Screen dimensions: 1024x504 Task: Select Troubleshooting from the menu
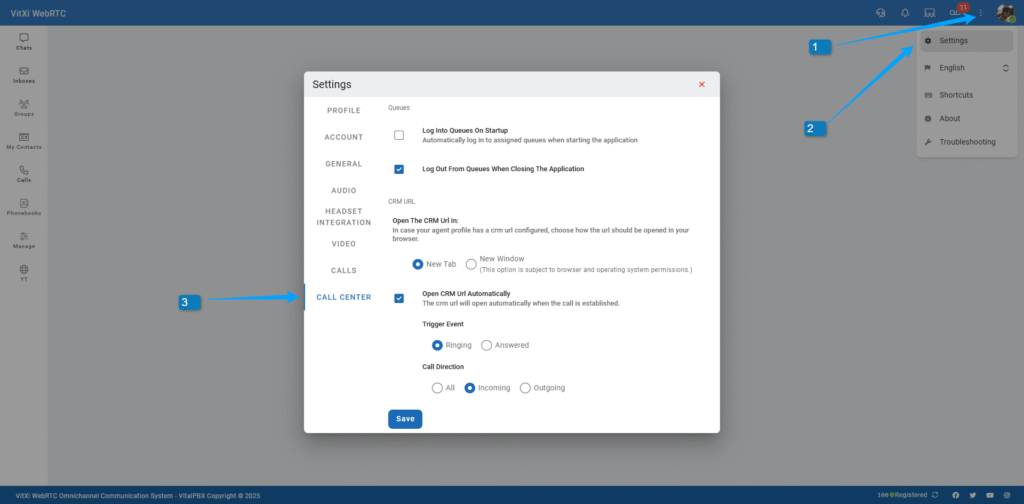967,142
